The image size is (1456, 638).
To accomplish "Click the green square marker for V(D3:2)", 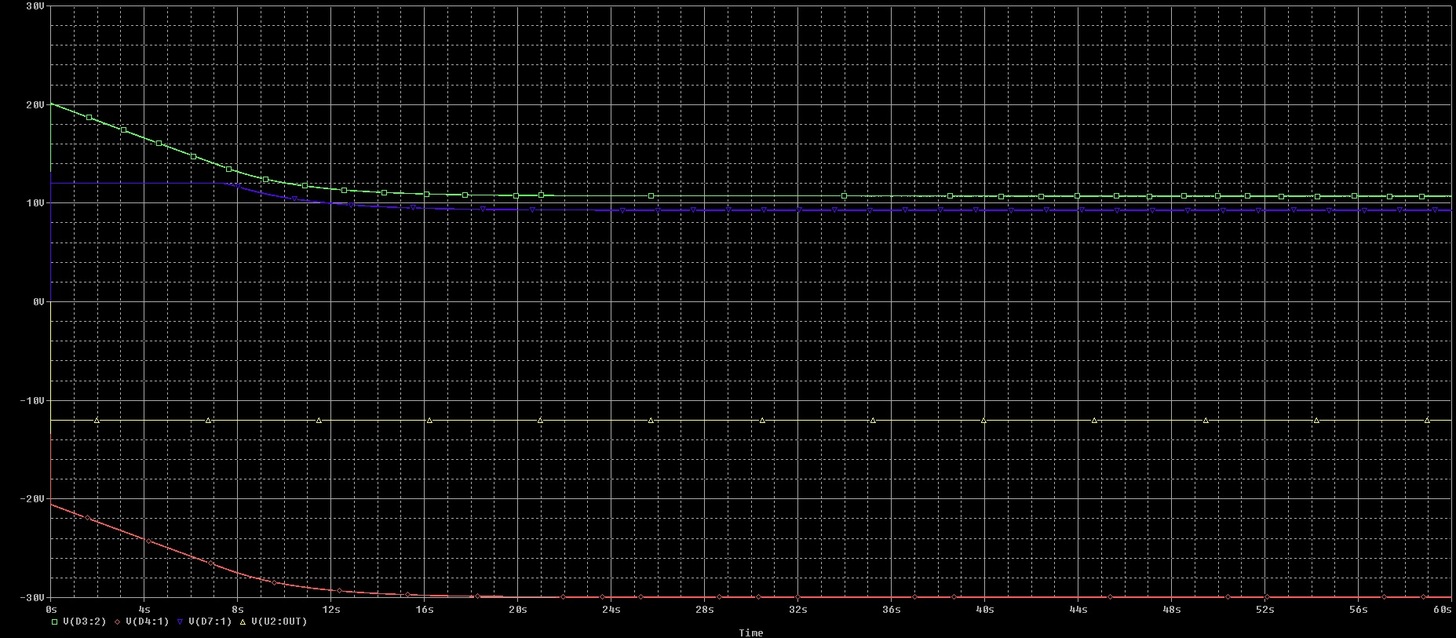I will (x=54, y=621).
